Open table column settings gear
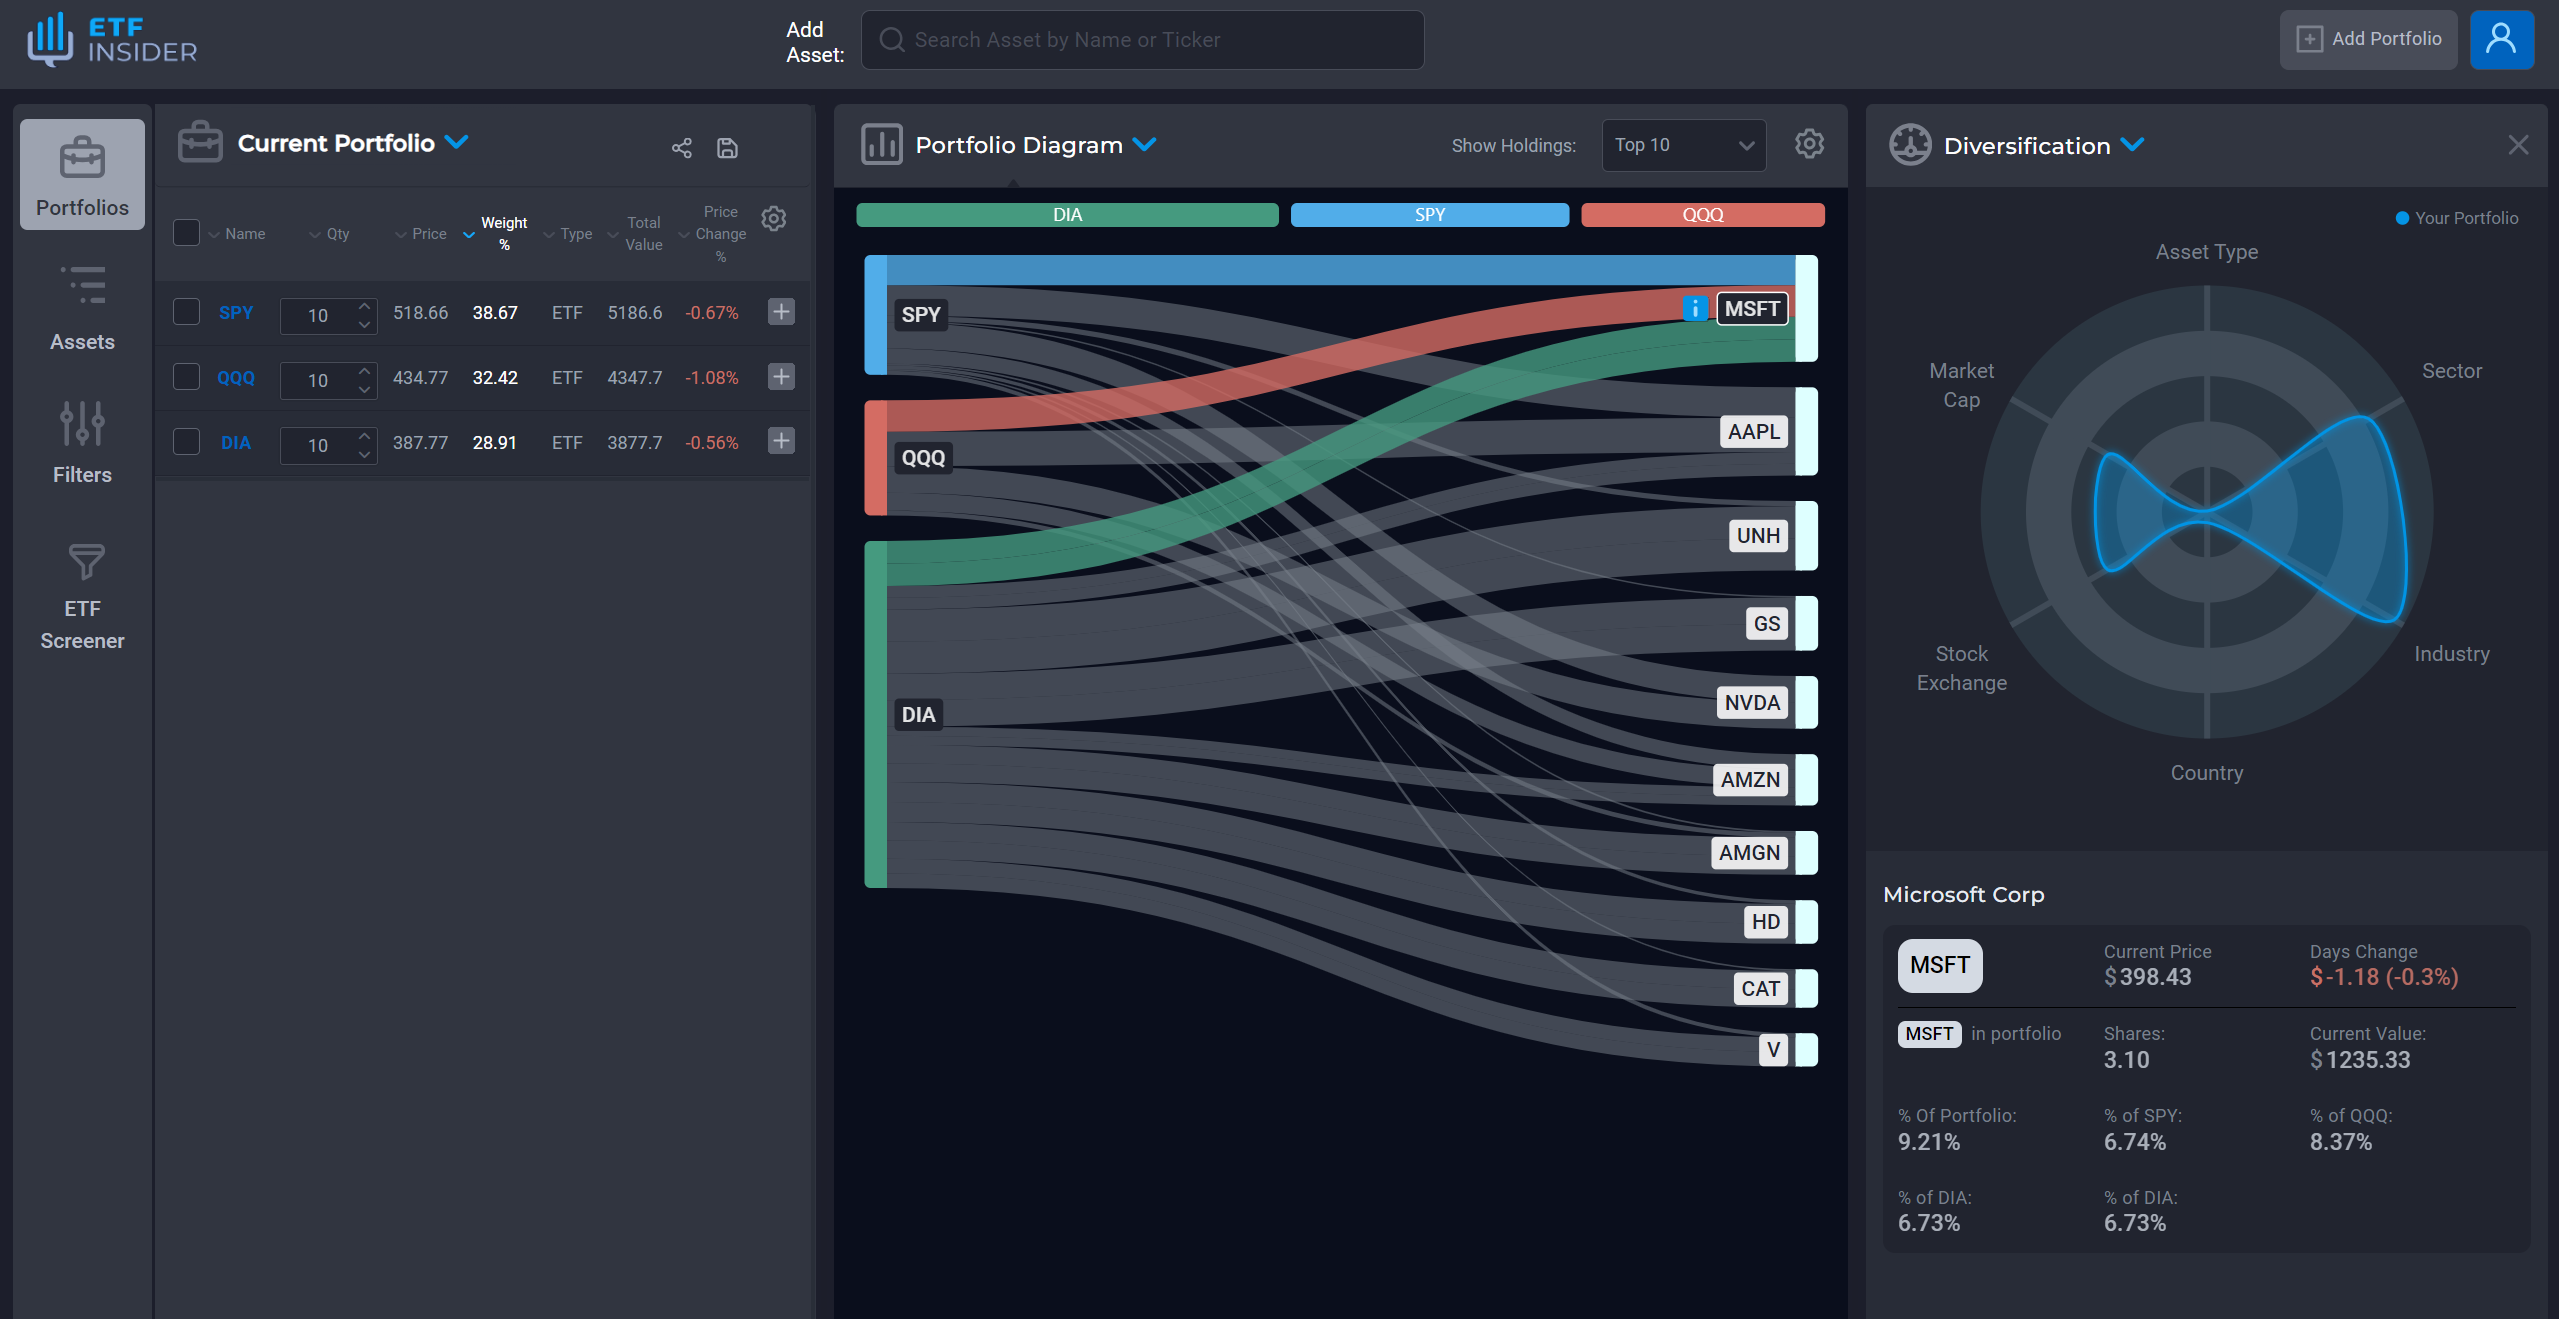Image resolution: width=2559 pixels, height=1319 pixels. click(x=773, y=219)
